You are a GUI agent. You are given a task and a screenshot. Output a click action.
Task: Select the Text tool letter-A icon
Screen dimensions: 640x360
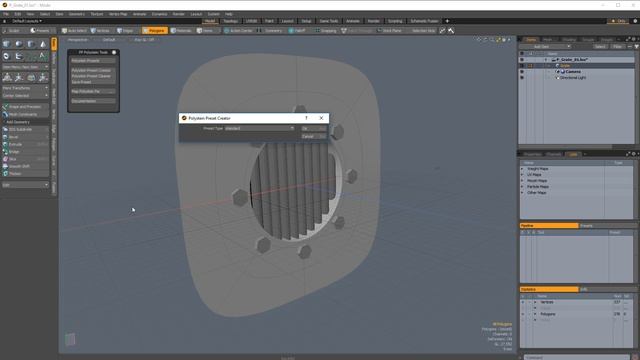pyautogui.click(x=43, y=56)
